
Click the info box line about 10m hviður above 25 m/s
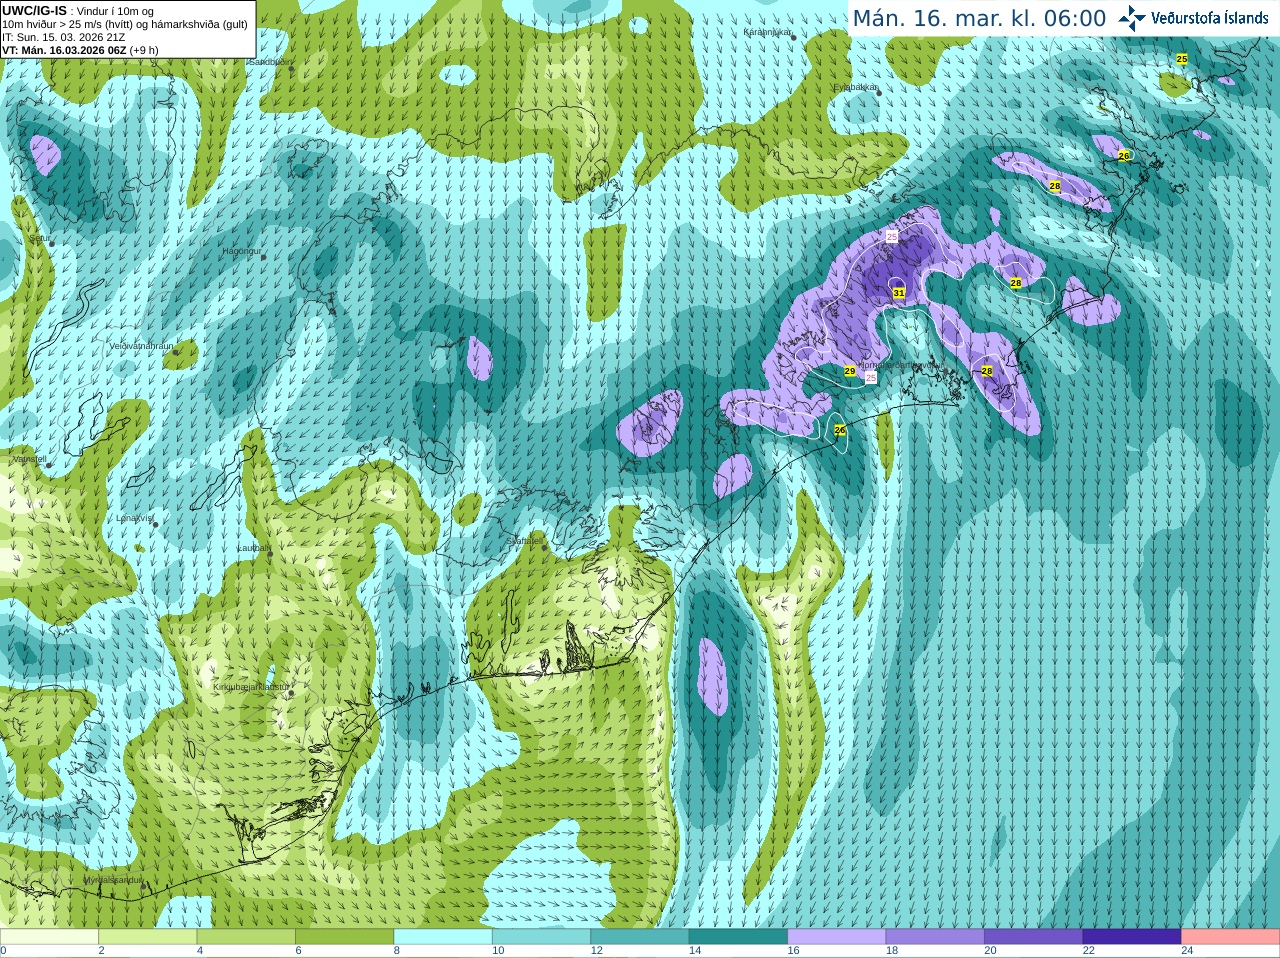point(125,24)
